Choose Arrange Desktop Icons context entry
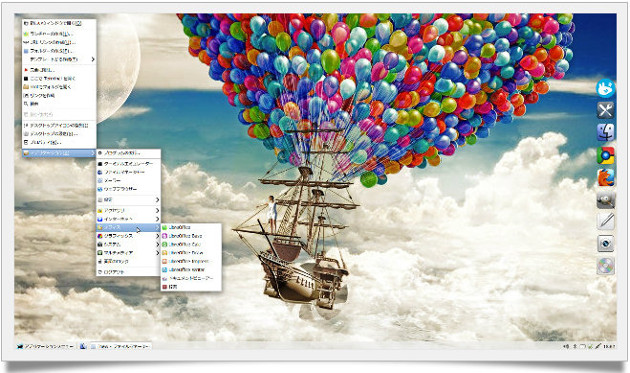Image resolution: width=630 pixels, height=373 pixels. point(59,125)
